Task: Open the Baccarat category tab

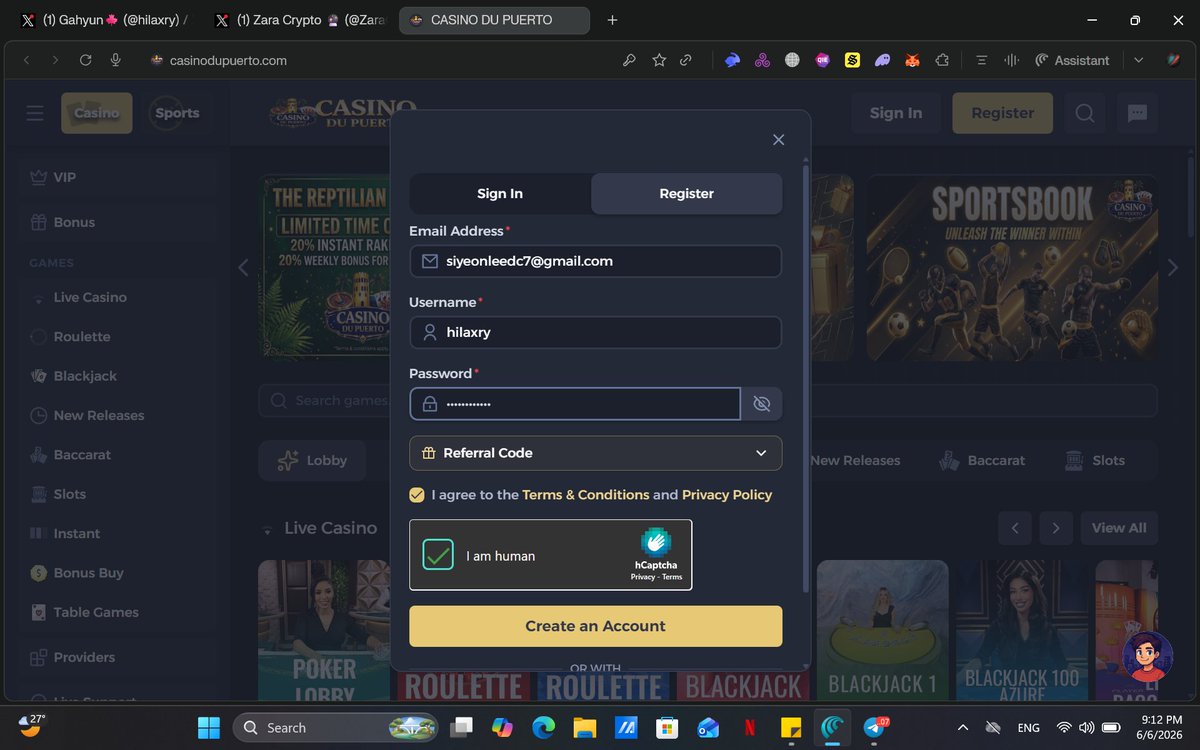Action: (x=982, y=460)
